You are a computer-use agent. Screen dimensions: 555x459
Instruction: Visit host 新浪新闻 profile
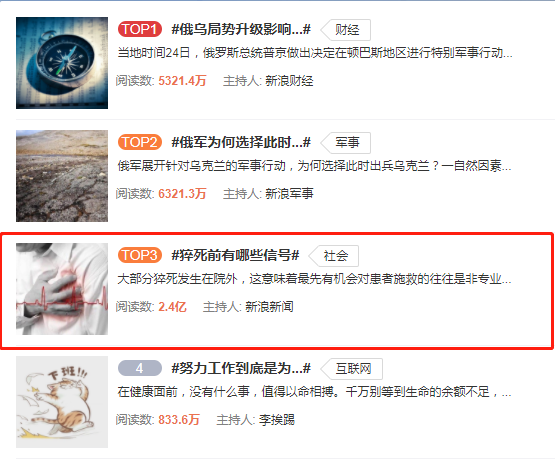(269, 307)
